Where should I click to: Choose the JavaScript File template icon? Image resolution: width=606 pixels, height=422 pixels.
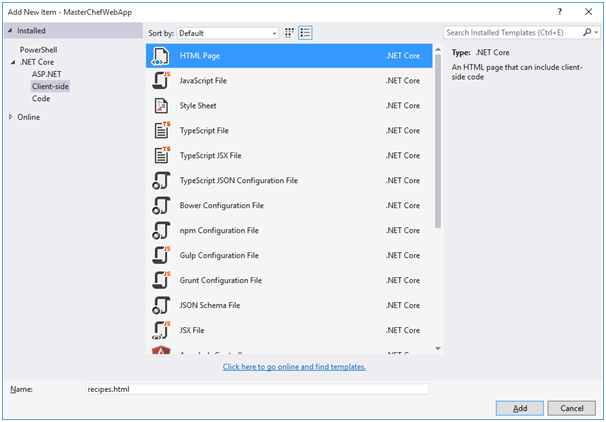pyautogui.click(x=161, y=81)
